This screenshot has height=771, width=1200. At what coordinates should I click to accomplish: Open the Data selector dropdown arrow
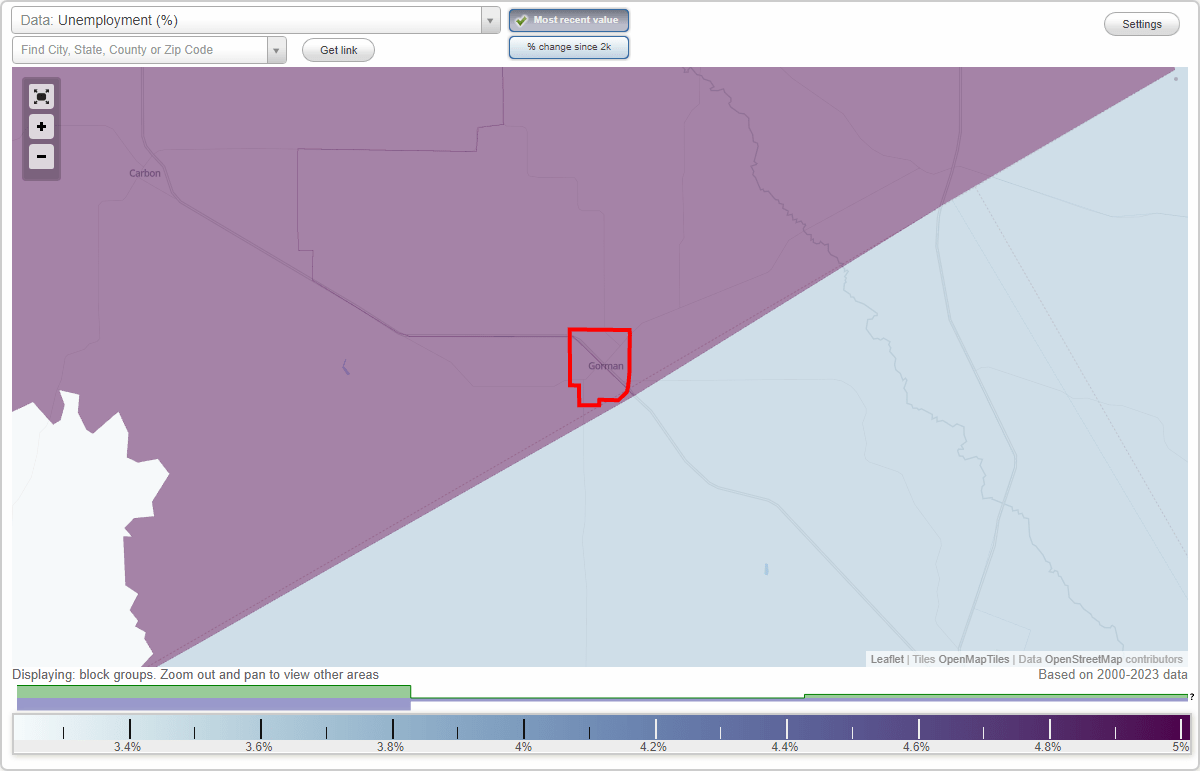pos(489,20)
